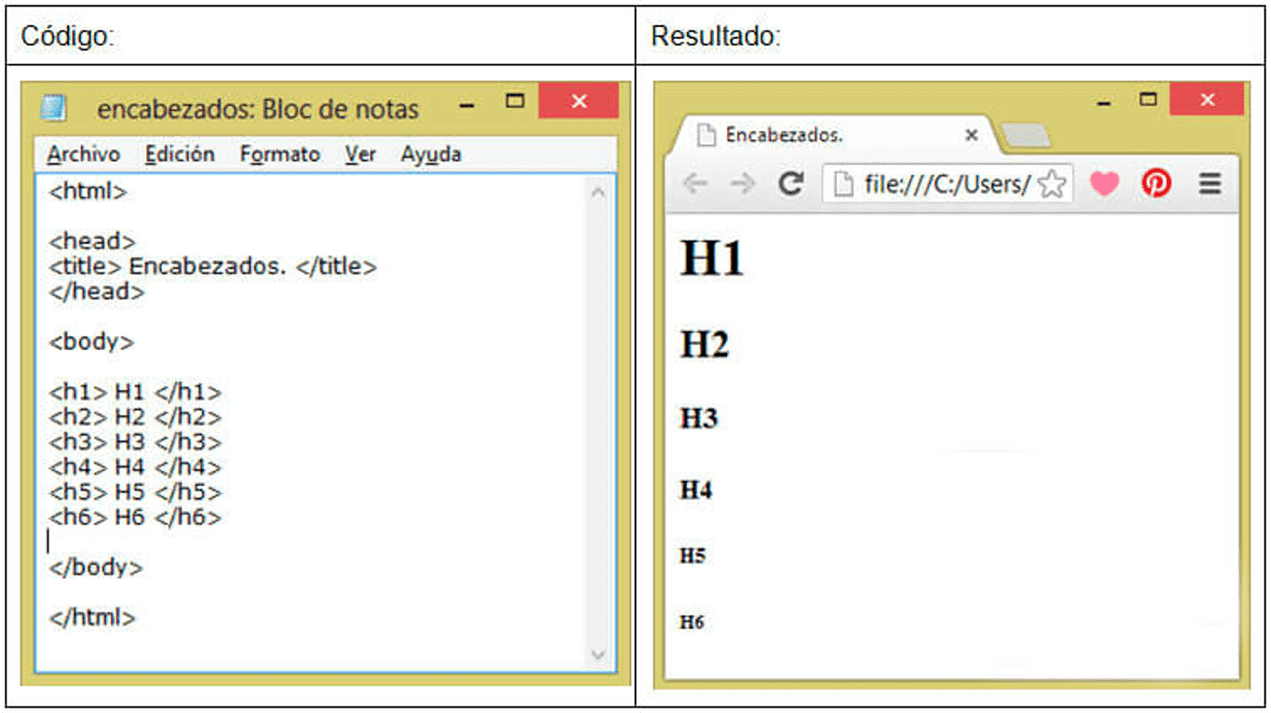The width and height of the screenshot is (1271, 713).
Task: Click the Pinterest icon in the toolbar
Action: point(1156,183)
